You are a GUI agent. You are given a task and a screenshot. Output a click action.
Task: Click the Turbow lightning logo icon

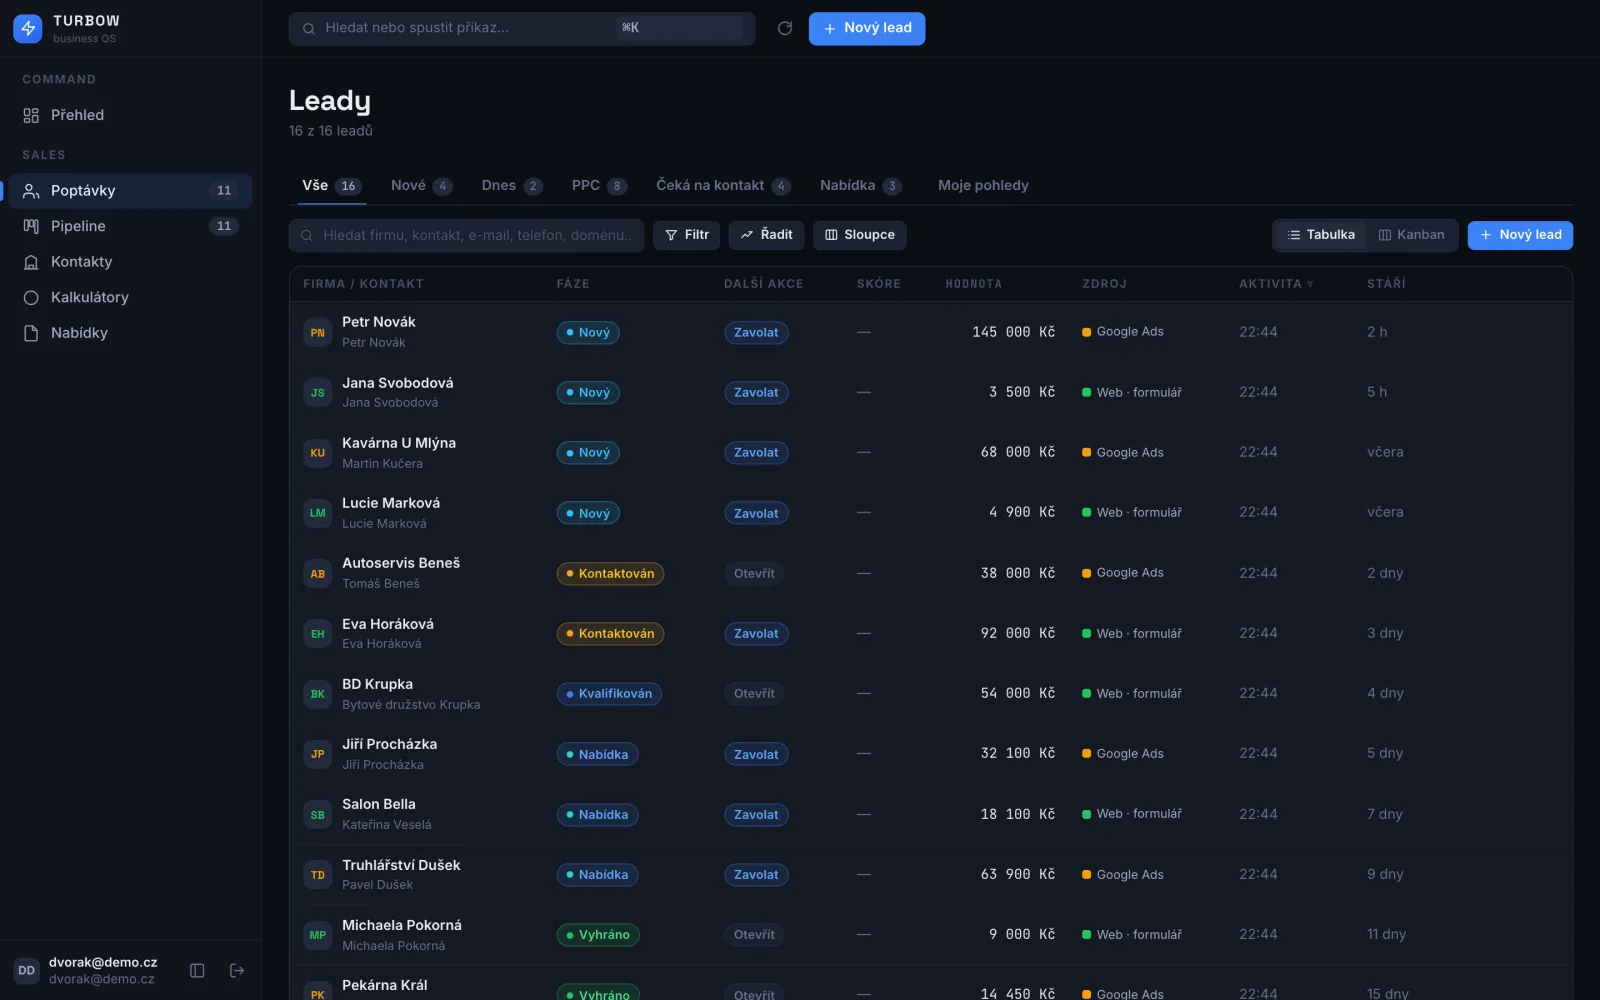pos(28,28)
